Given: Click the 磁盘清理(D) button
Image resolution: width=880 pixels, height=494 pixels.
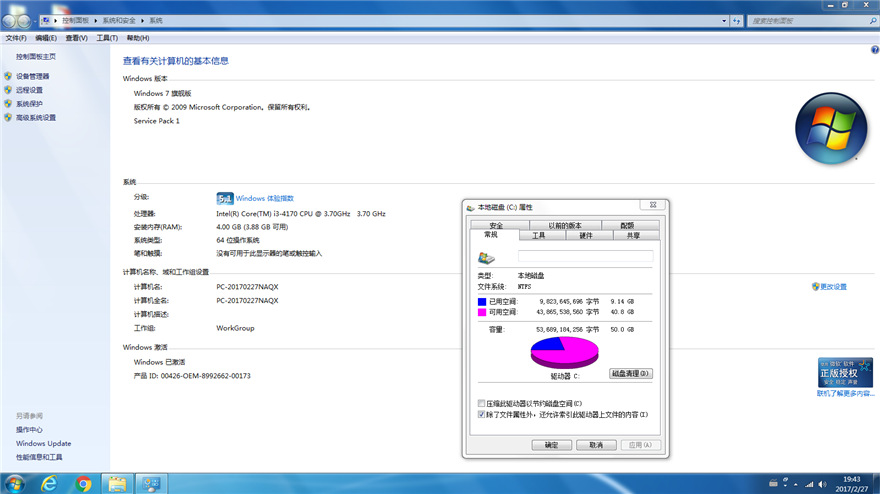Looking at the screenshot, I should tap(631, 373).
